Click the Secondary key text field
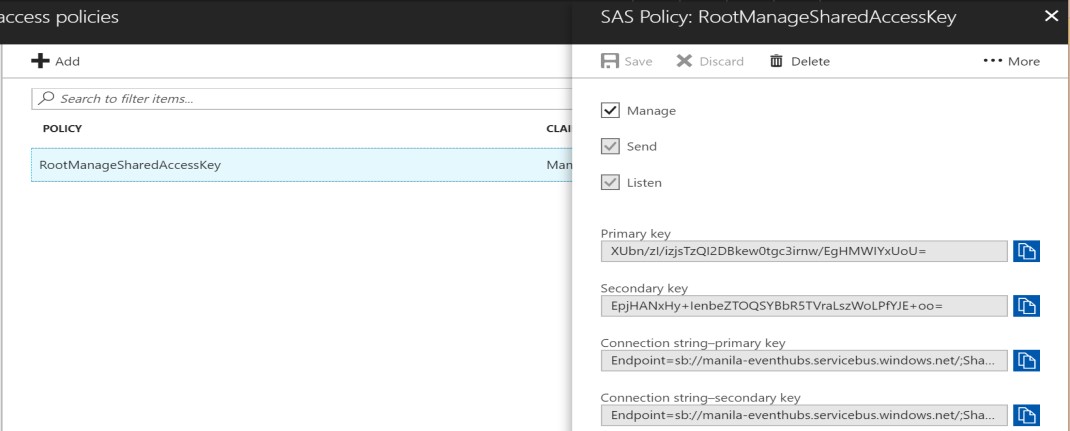1070x431 pixels. click(800, 305)
